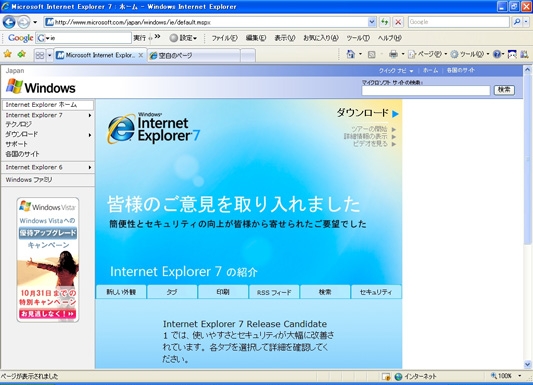Open Favorites Center star icon
533x385 pixels.
7,54
